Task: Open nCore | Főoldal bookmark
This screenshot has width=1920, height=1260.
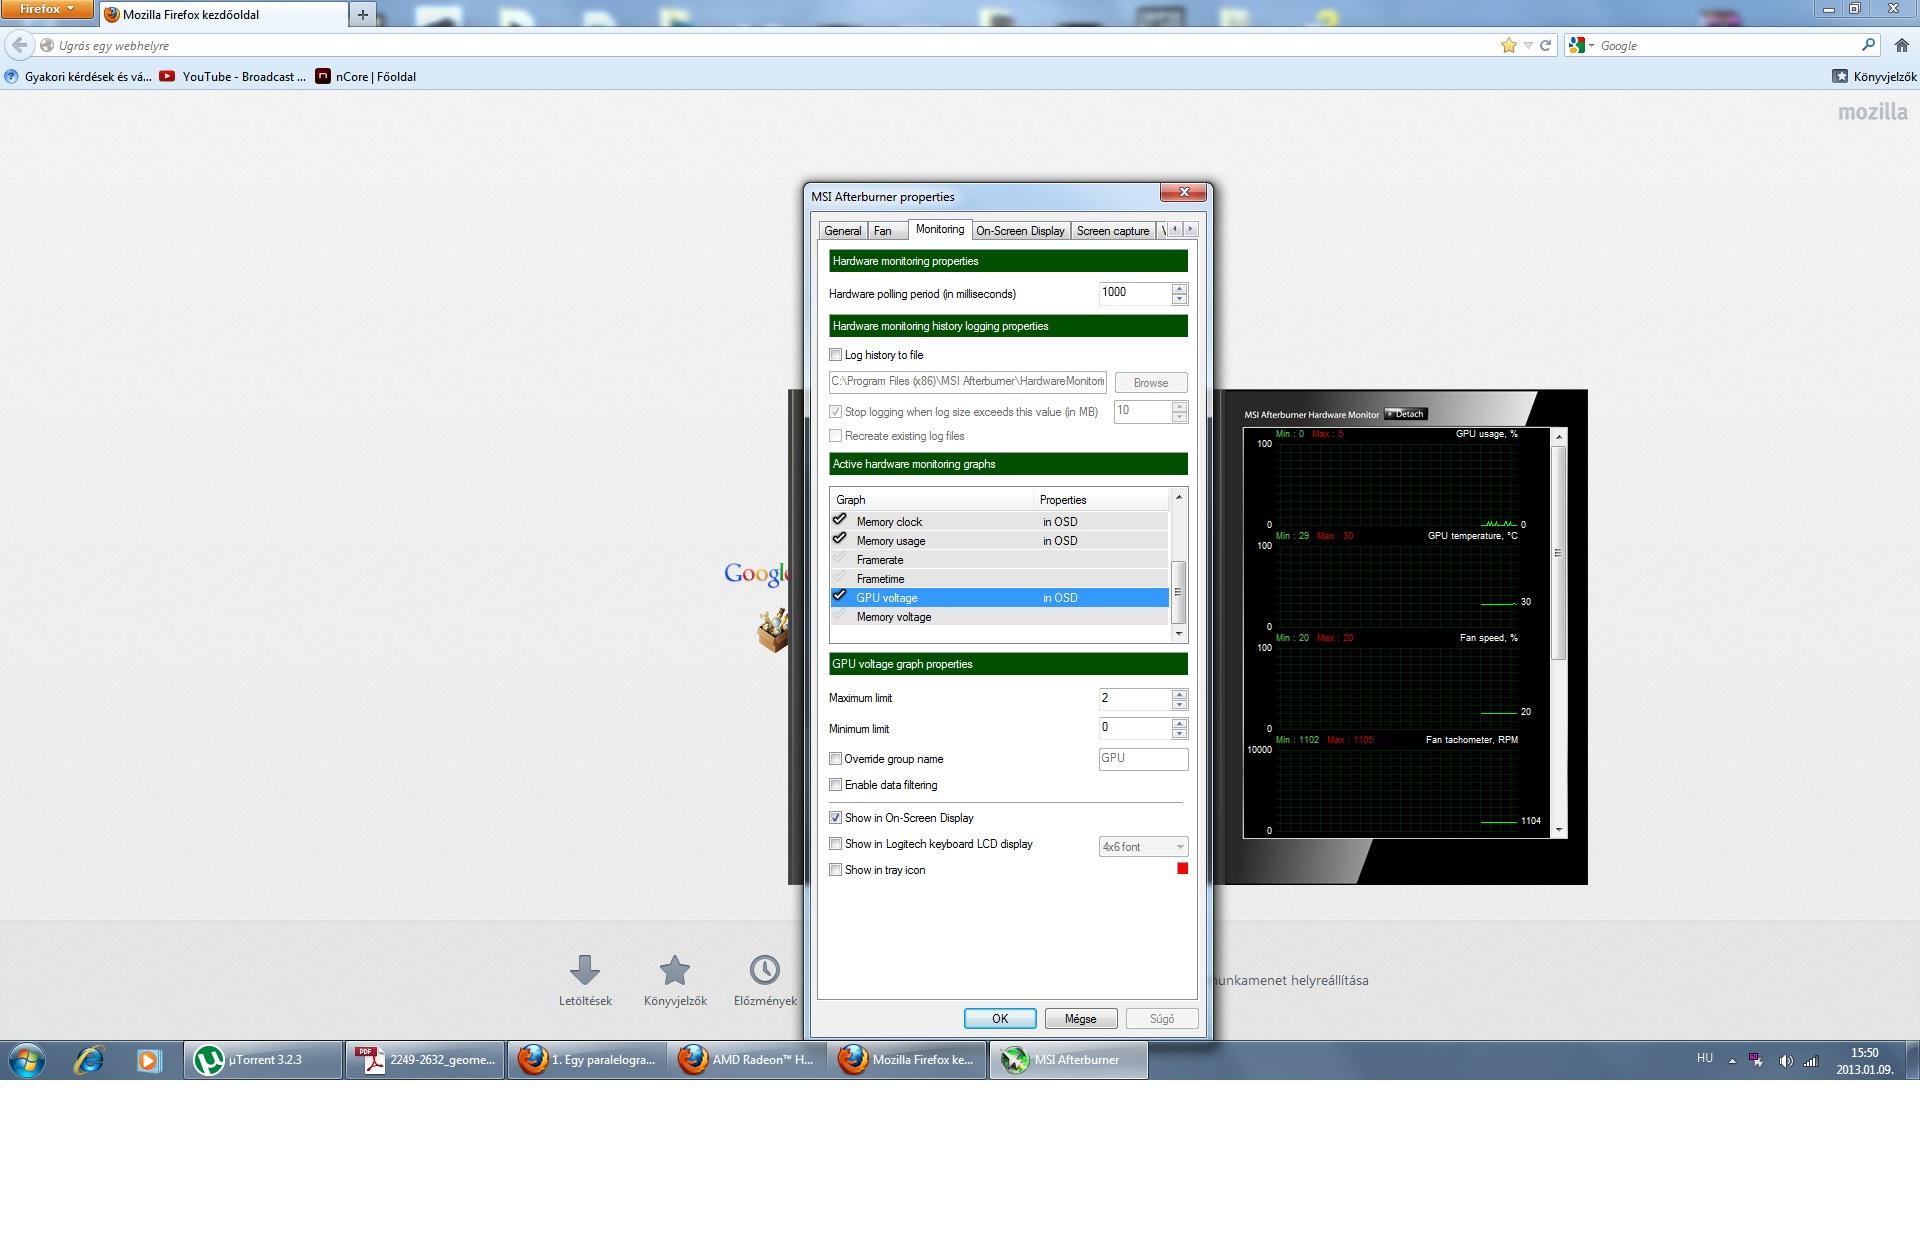Action: pos(366,76)
